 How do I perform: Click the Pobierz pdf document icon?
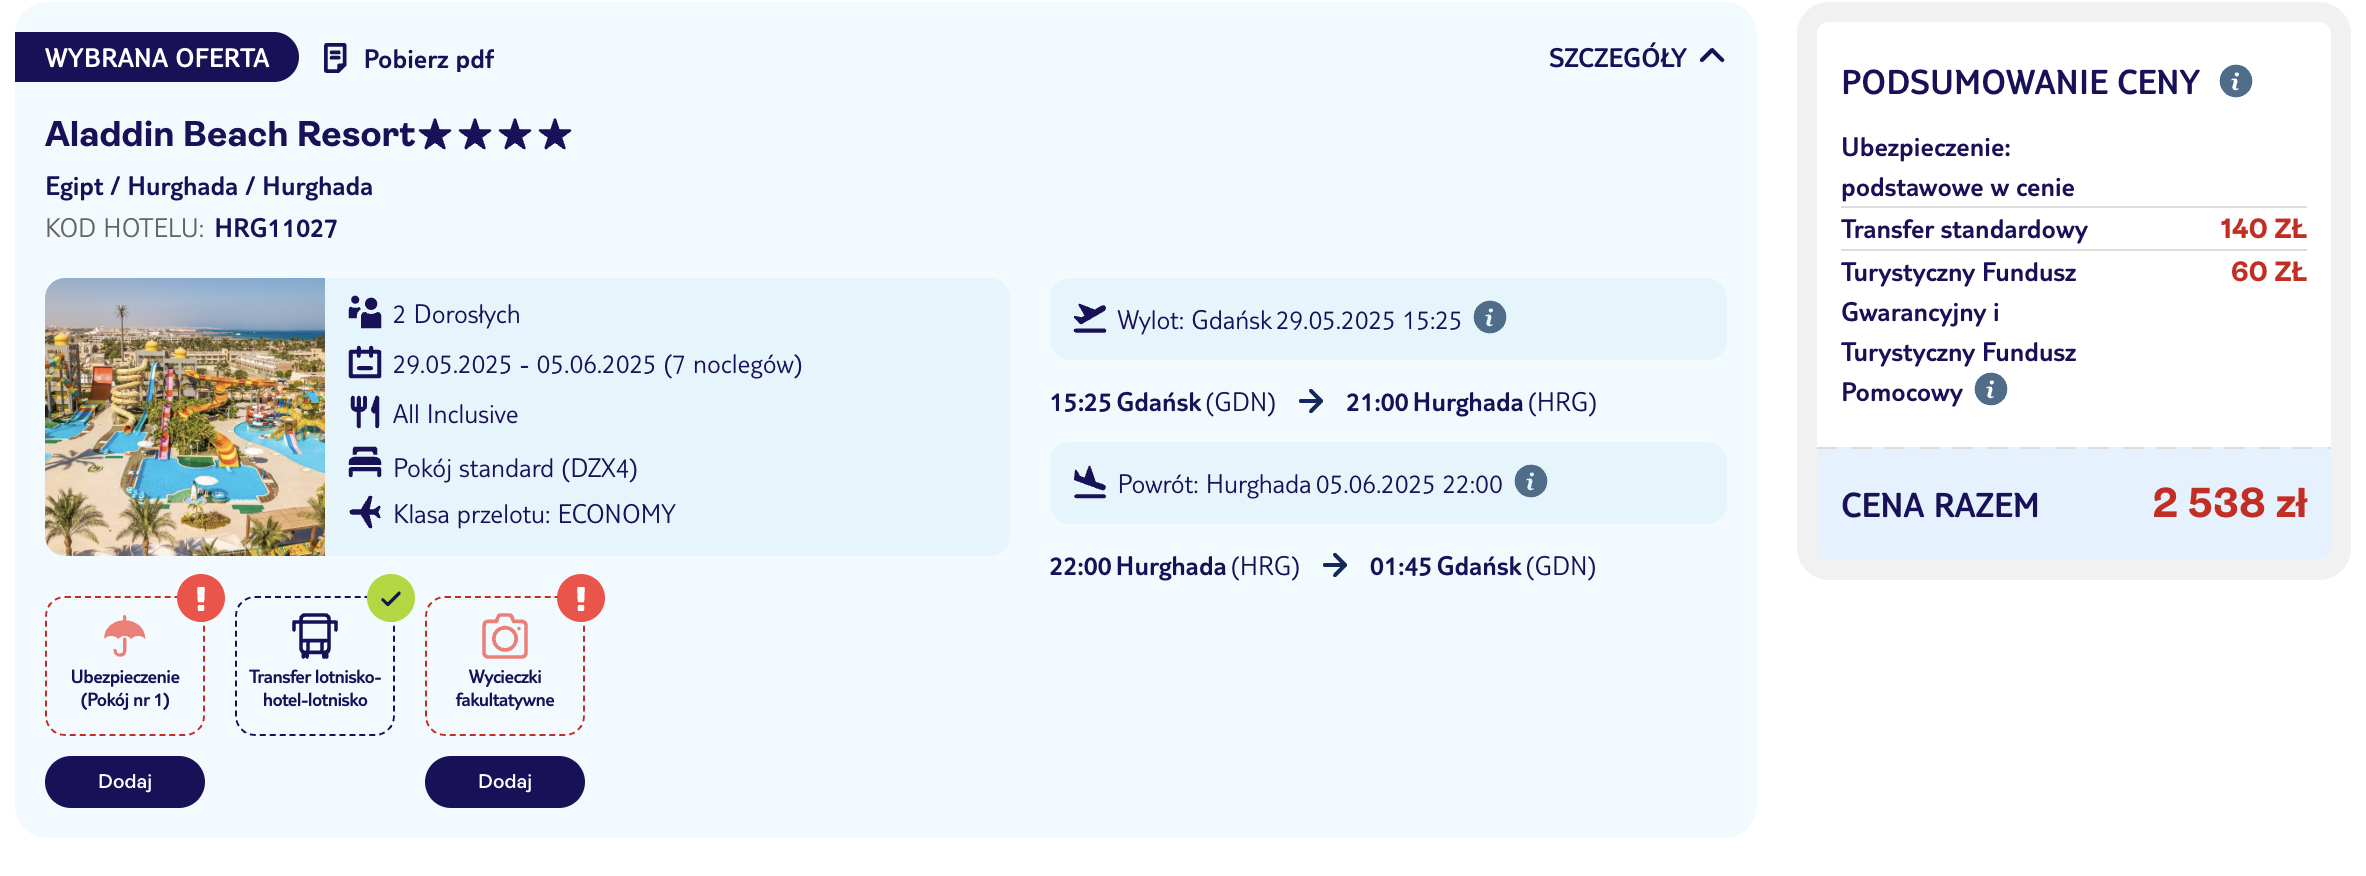click(x=335, y=59)
